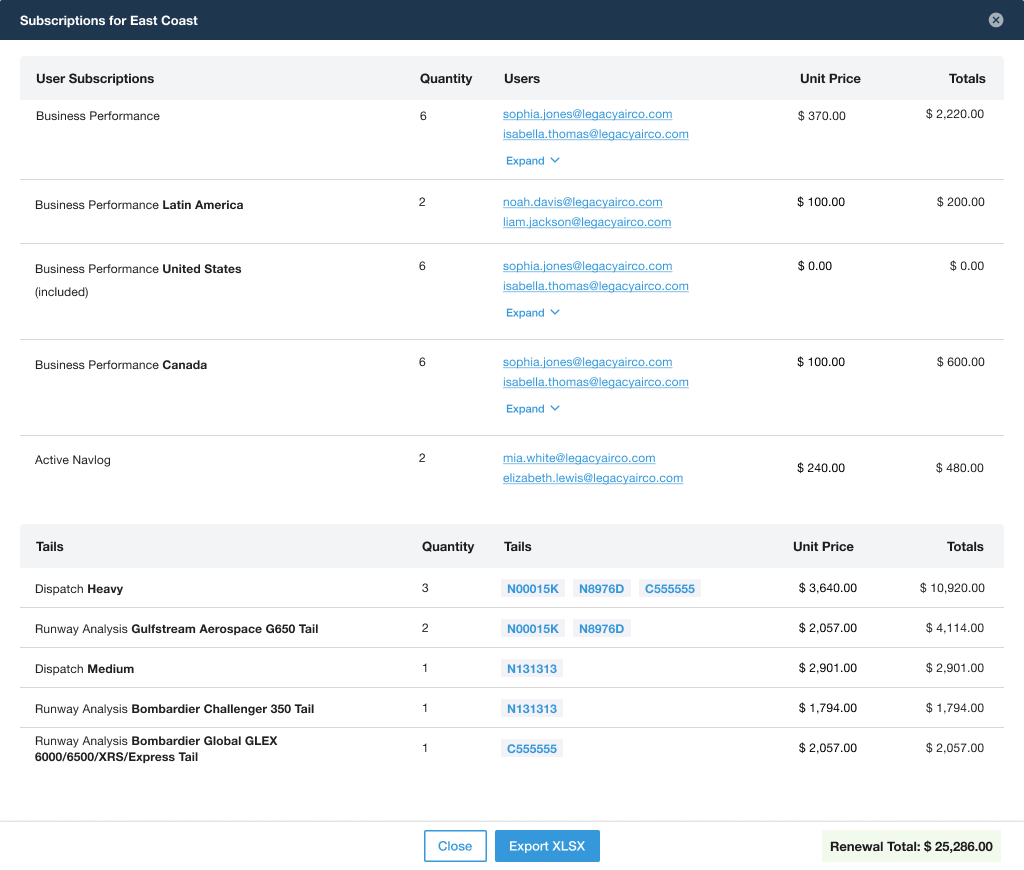Viewport: 1024px width, 870px height.
Task: Click the $ 600.00 total for Canada
Action: [x=960, y=362]
